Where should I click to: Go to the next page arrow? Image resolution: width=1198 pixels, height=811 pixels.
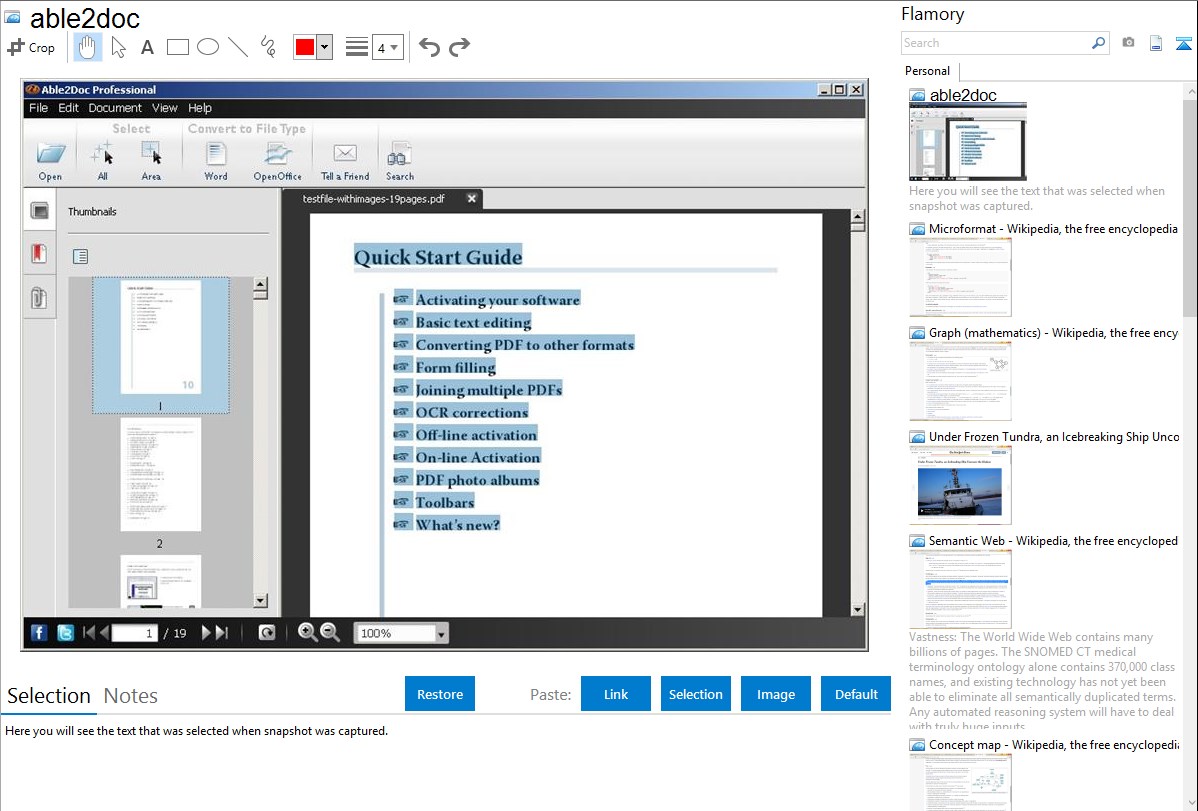(x=206, y=633)
